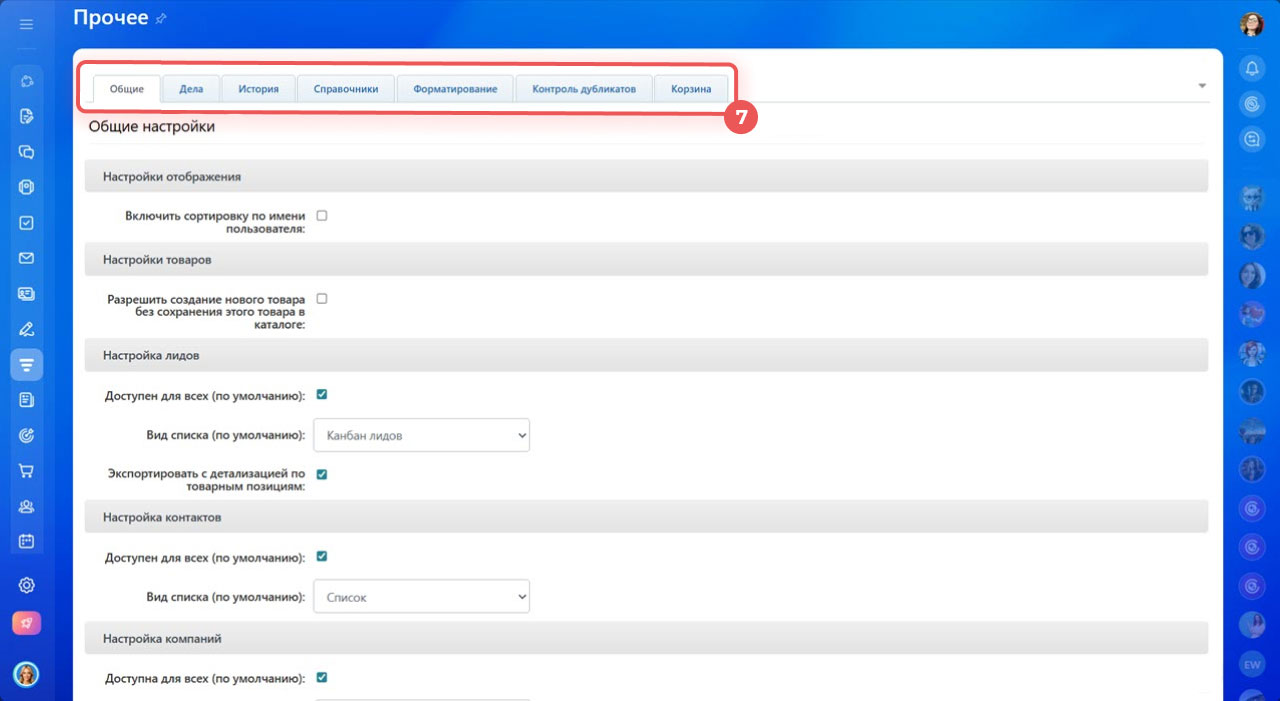The image size is (1280, 701).
Task: Enable сортировку по имени пользователя checkbox
Action: [x=322, y=215]
